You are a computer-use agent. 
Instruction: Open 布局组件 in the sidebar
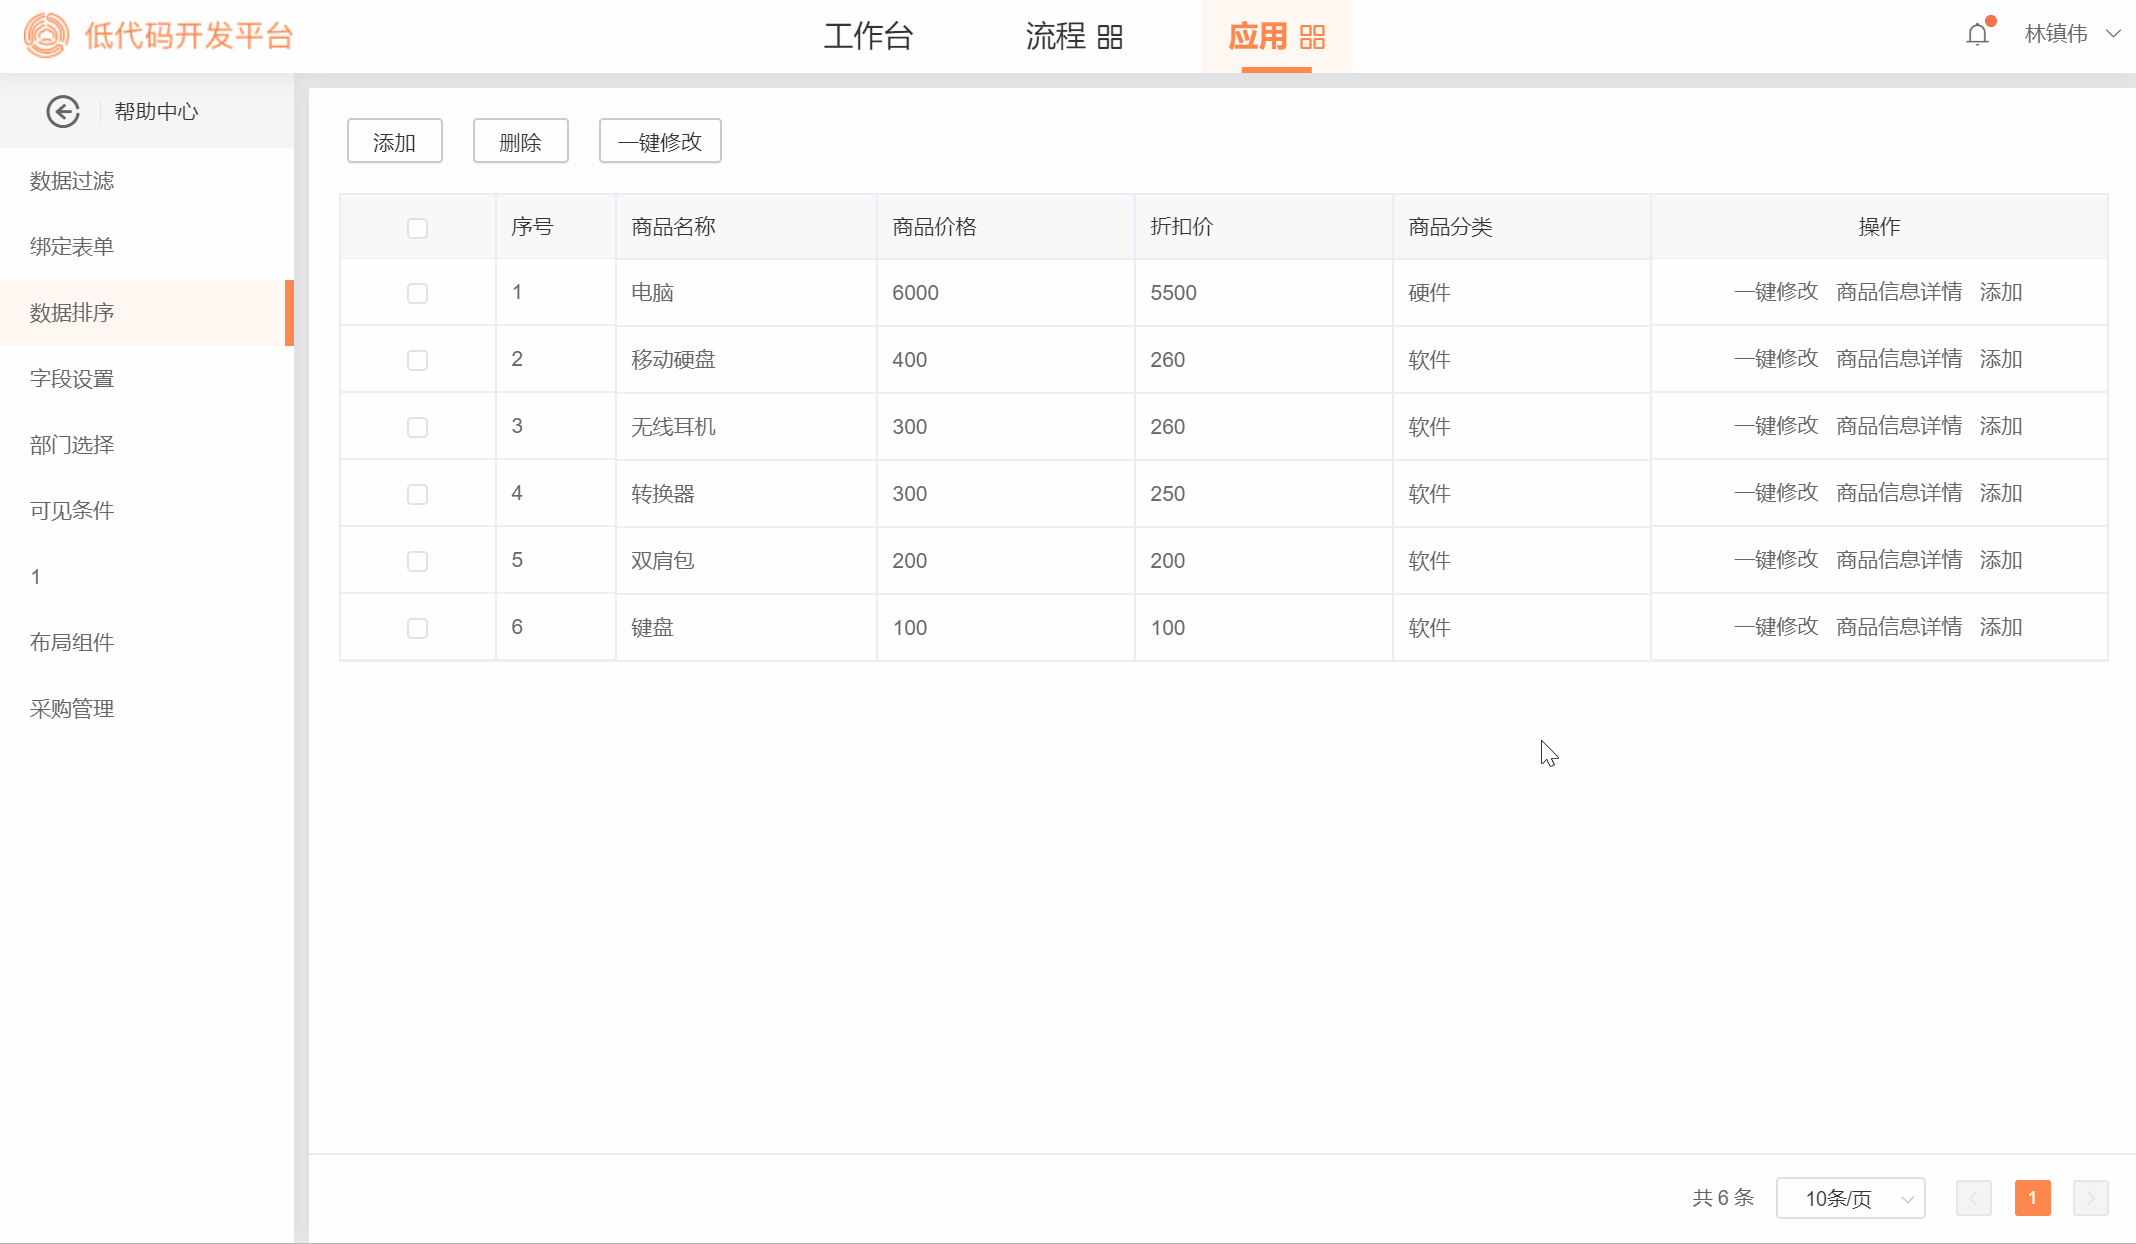click(x=147, y=643)
